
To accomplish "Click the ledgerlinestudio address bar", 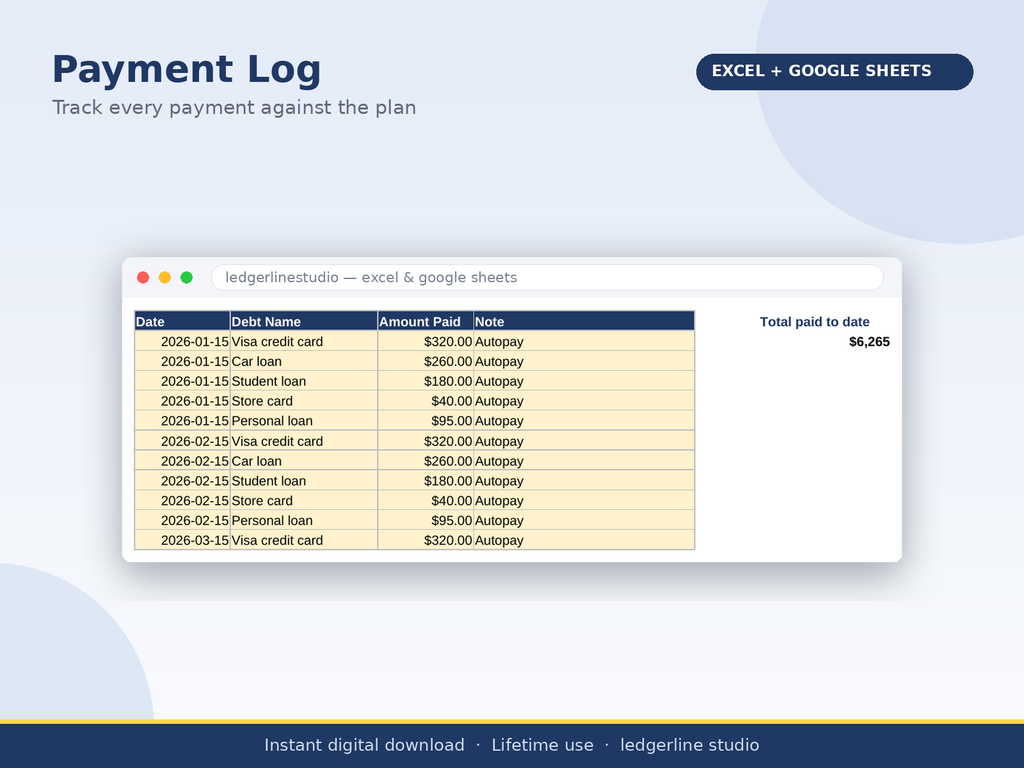I will pyautogui.click(x=547, y=278).
